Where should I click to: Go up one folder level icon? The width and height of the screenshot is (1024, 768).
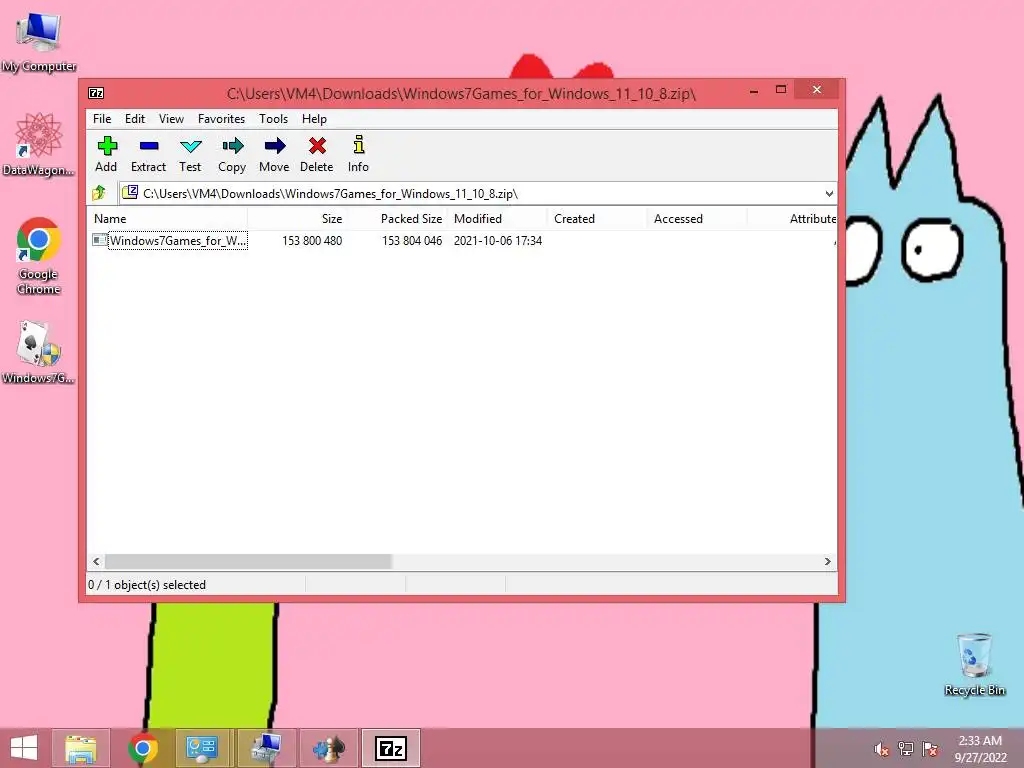pyautogui.click(x=99, y=193)
